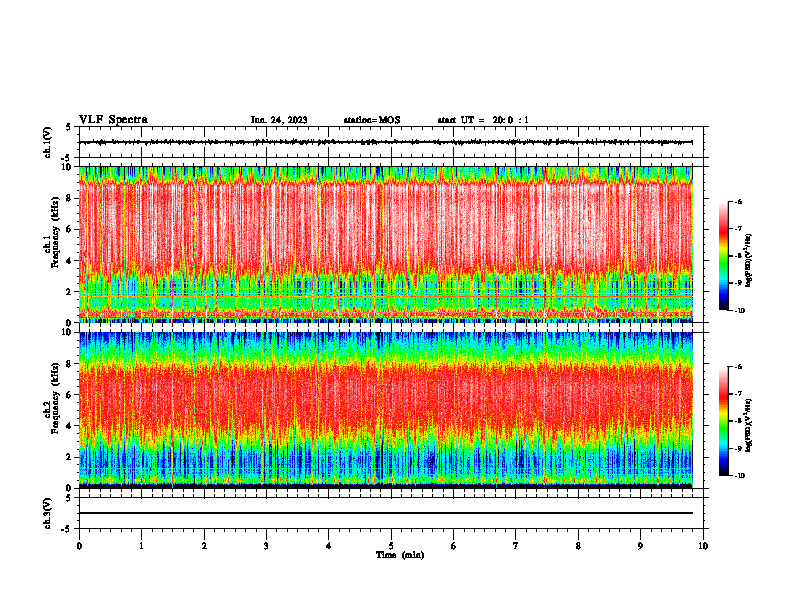Click the -10 label on ch.2 colorbar
Image resolution: width=792 pixels, height=612 pixels.
(x=739, y=475)
